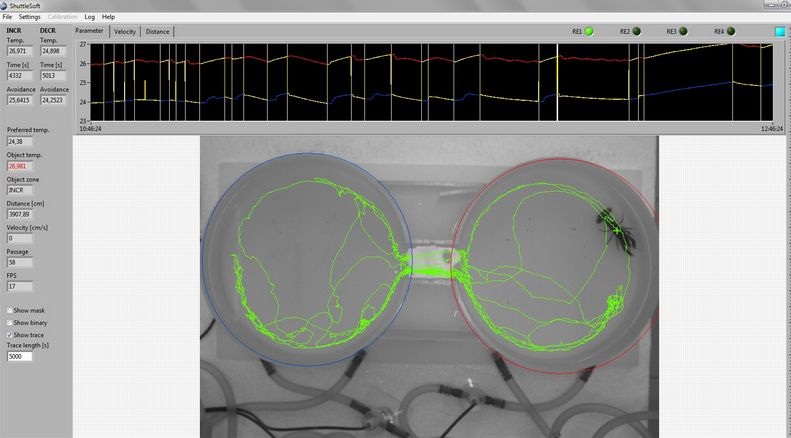Viewport: 791px width, 438px height.
Task: Click the Object zone INCR field
Action: pyautogui.click(x=20, y=190)
